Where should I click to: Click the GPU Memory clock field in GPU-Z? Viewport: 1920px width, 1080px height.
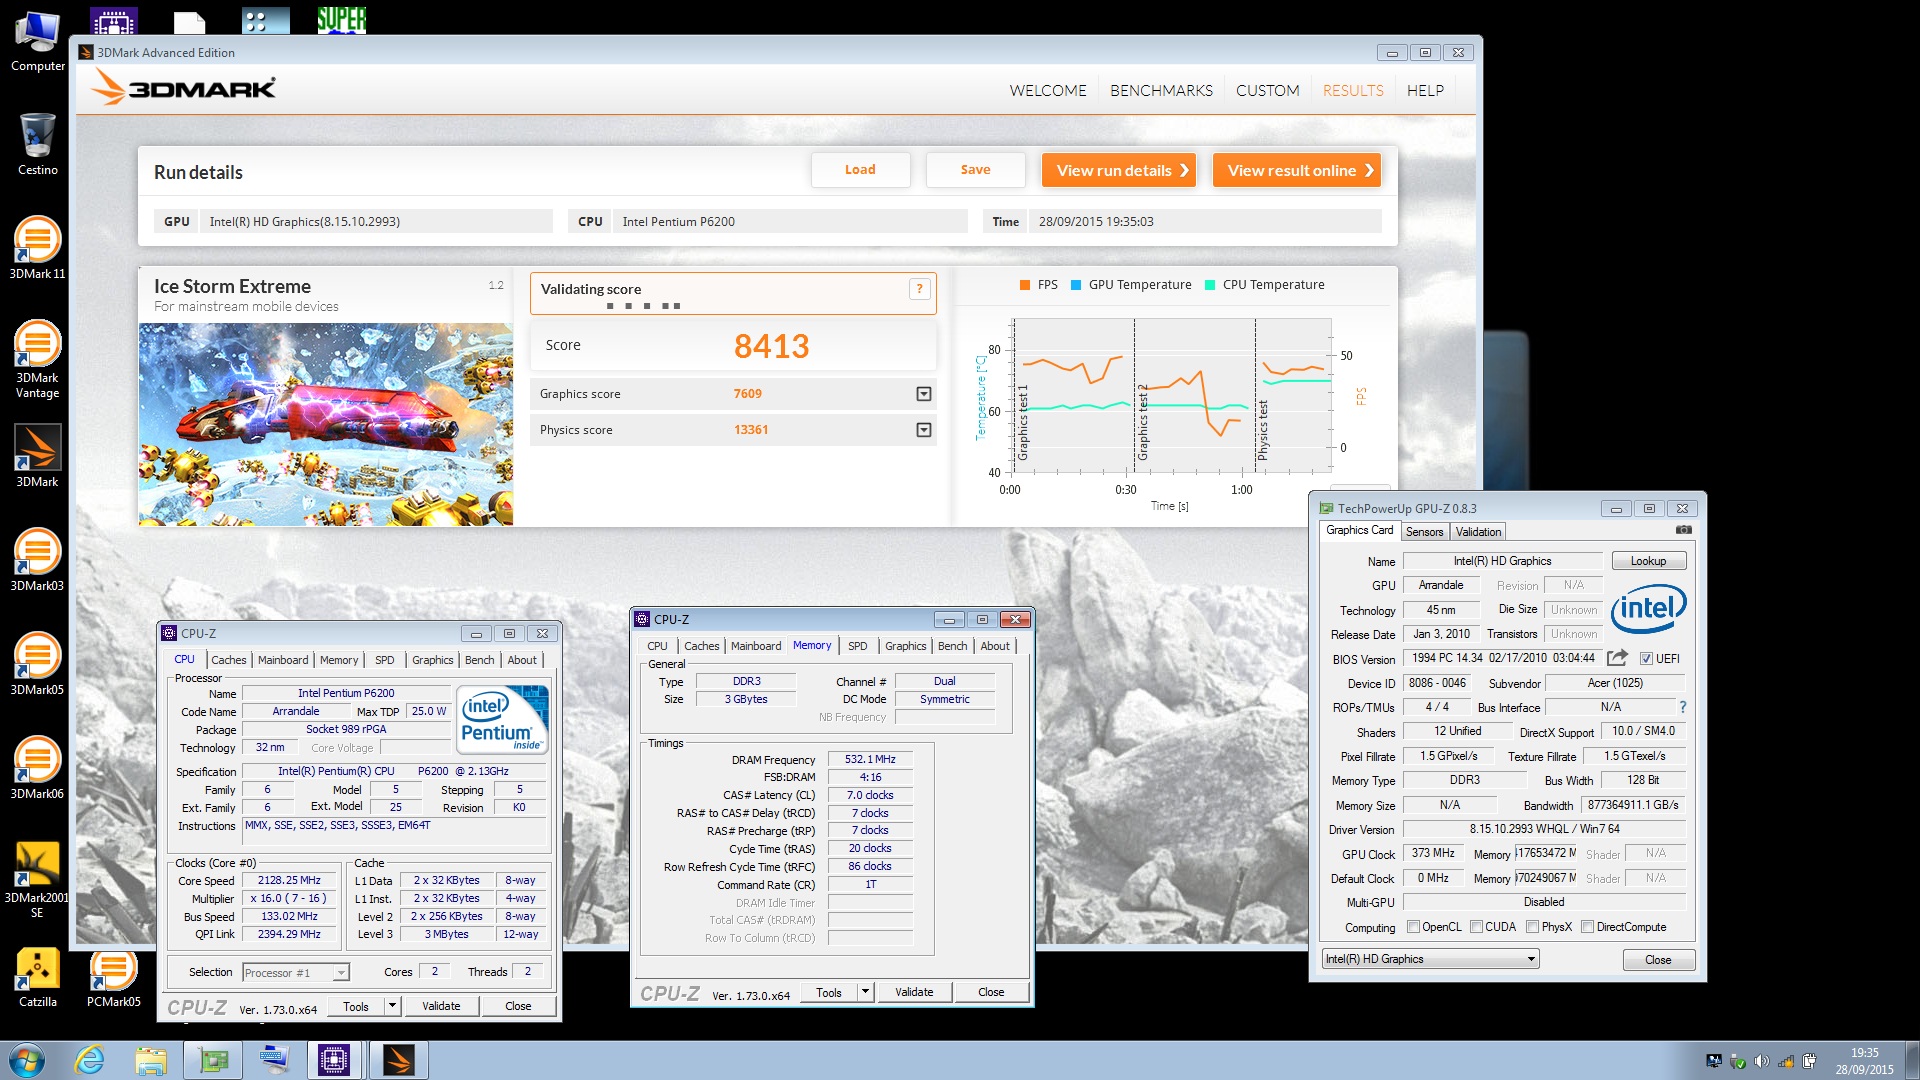point(1546,853)
